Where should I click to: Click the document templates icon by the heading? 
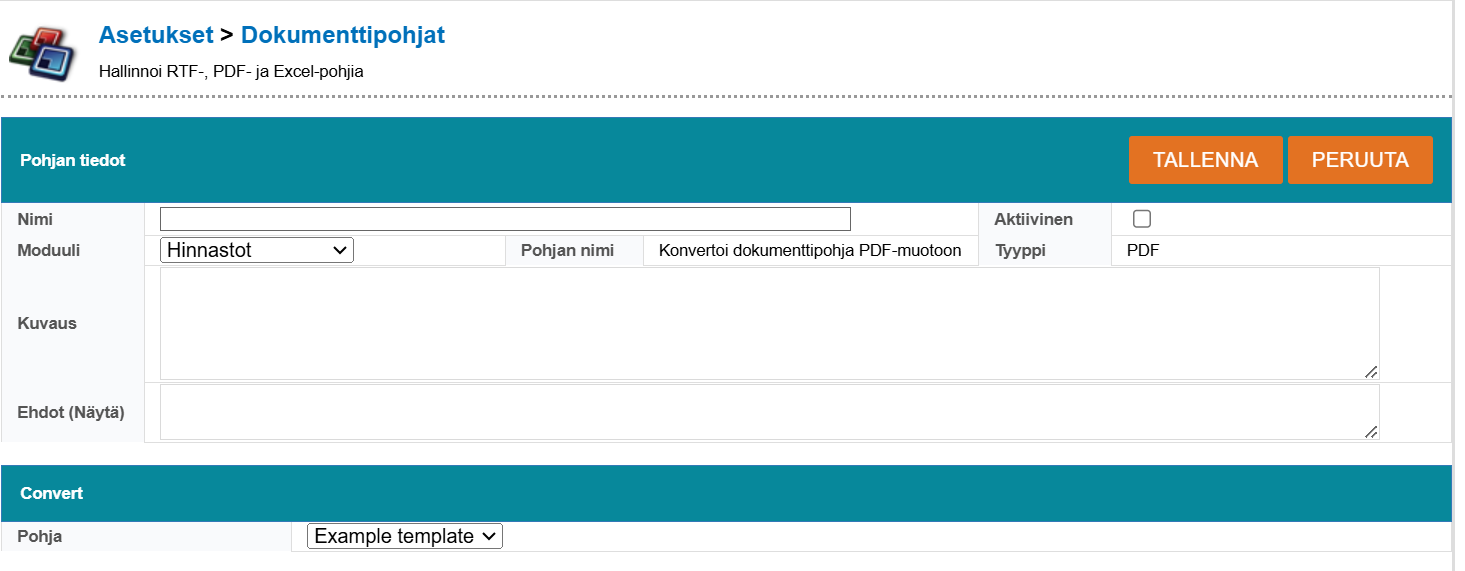point(43,51)
